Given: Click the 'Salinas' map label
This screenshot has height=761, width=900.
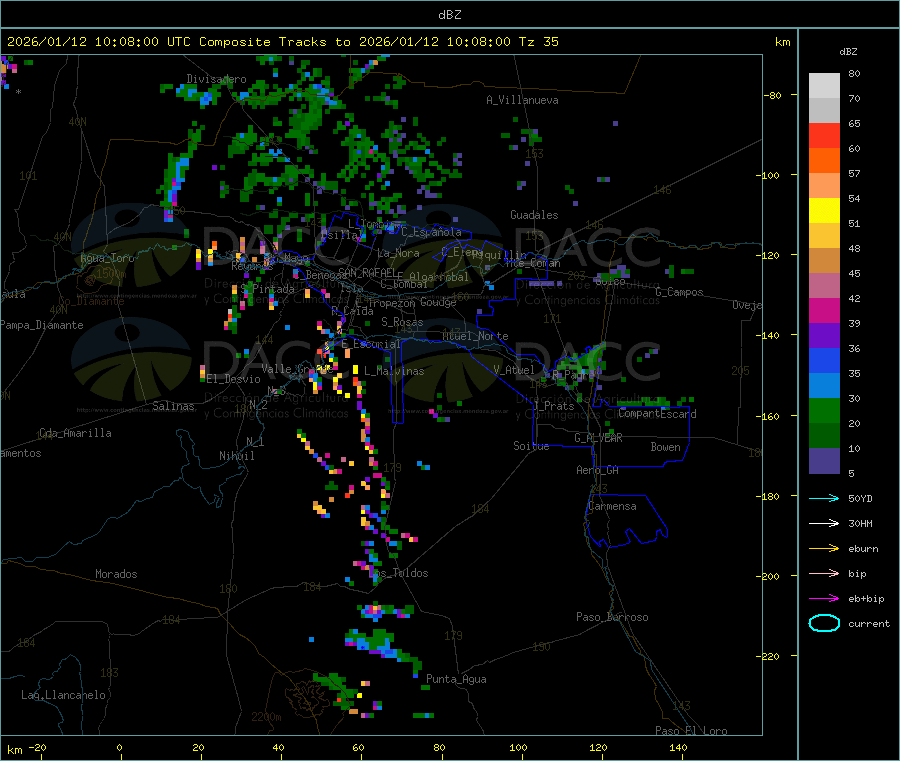Looking at the screenshot, I should (173, 406).
